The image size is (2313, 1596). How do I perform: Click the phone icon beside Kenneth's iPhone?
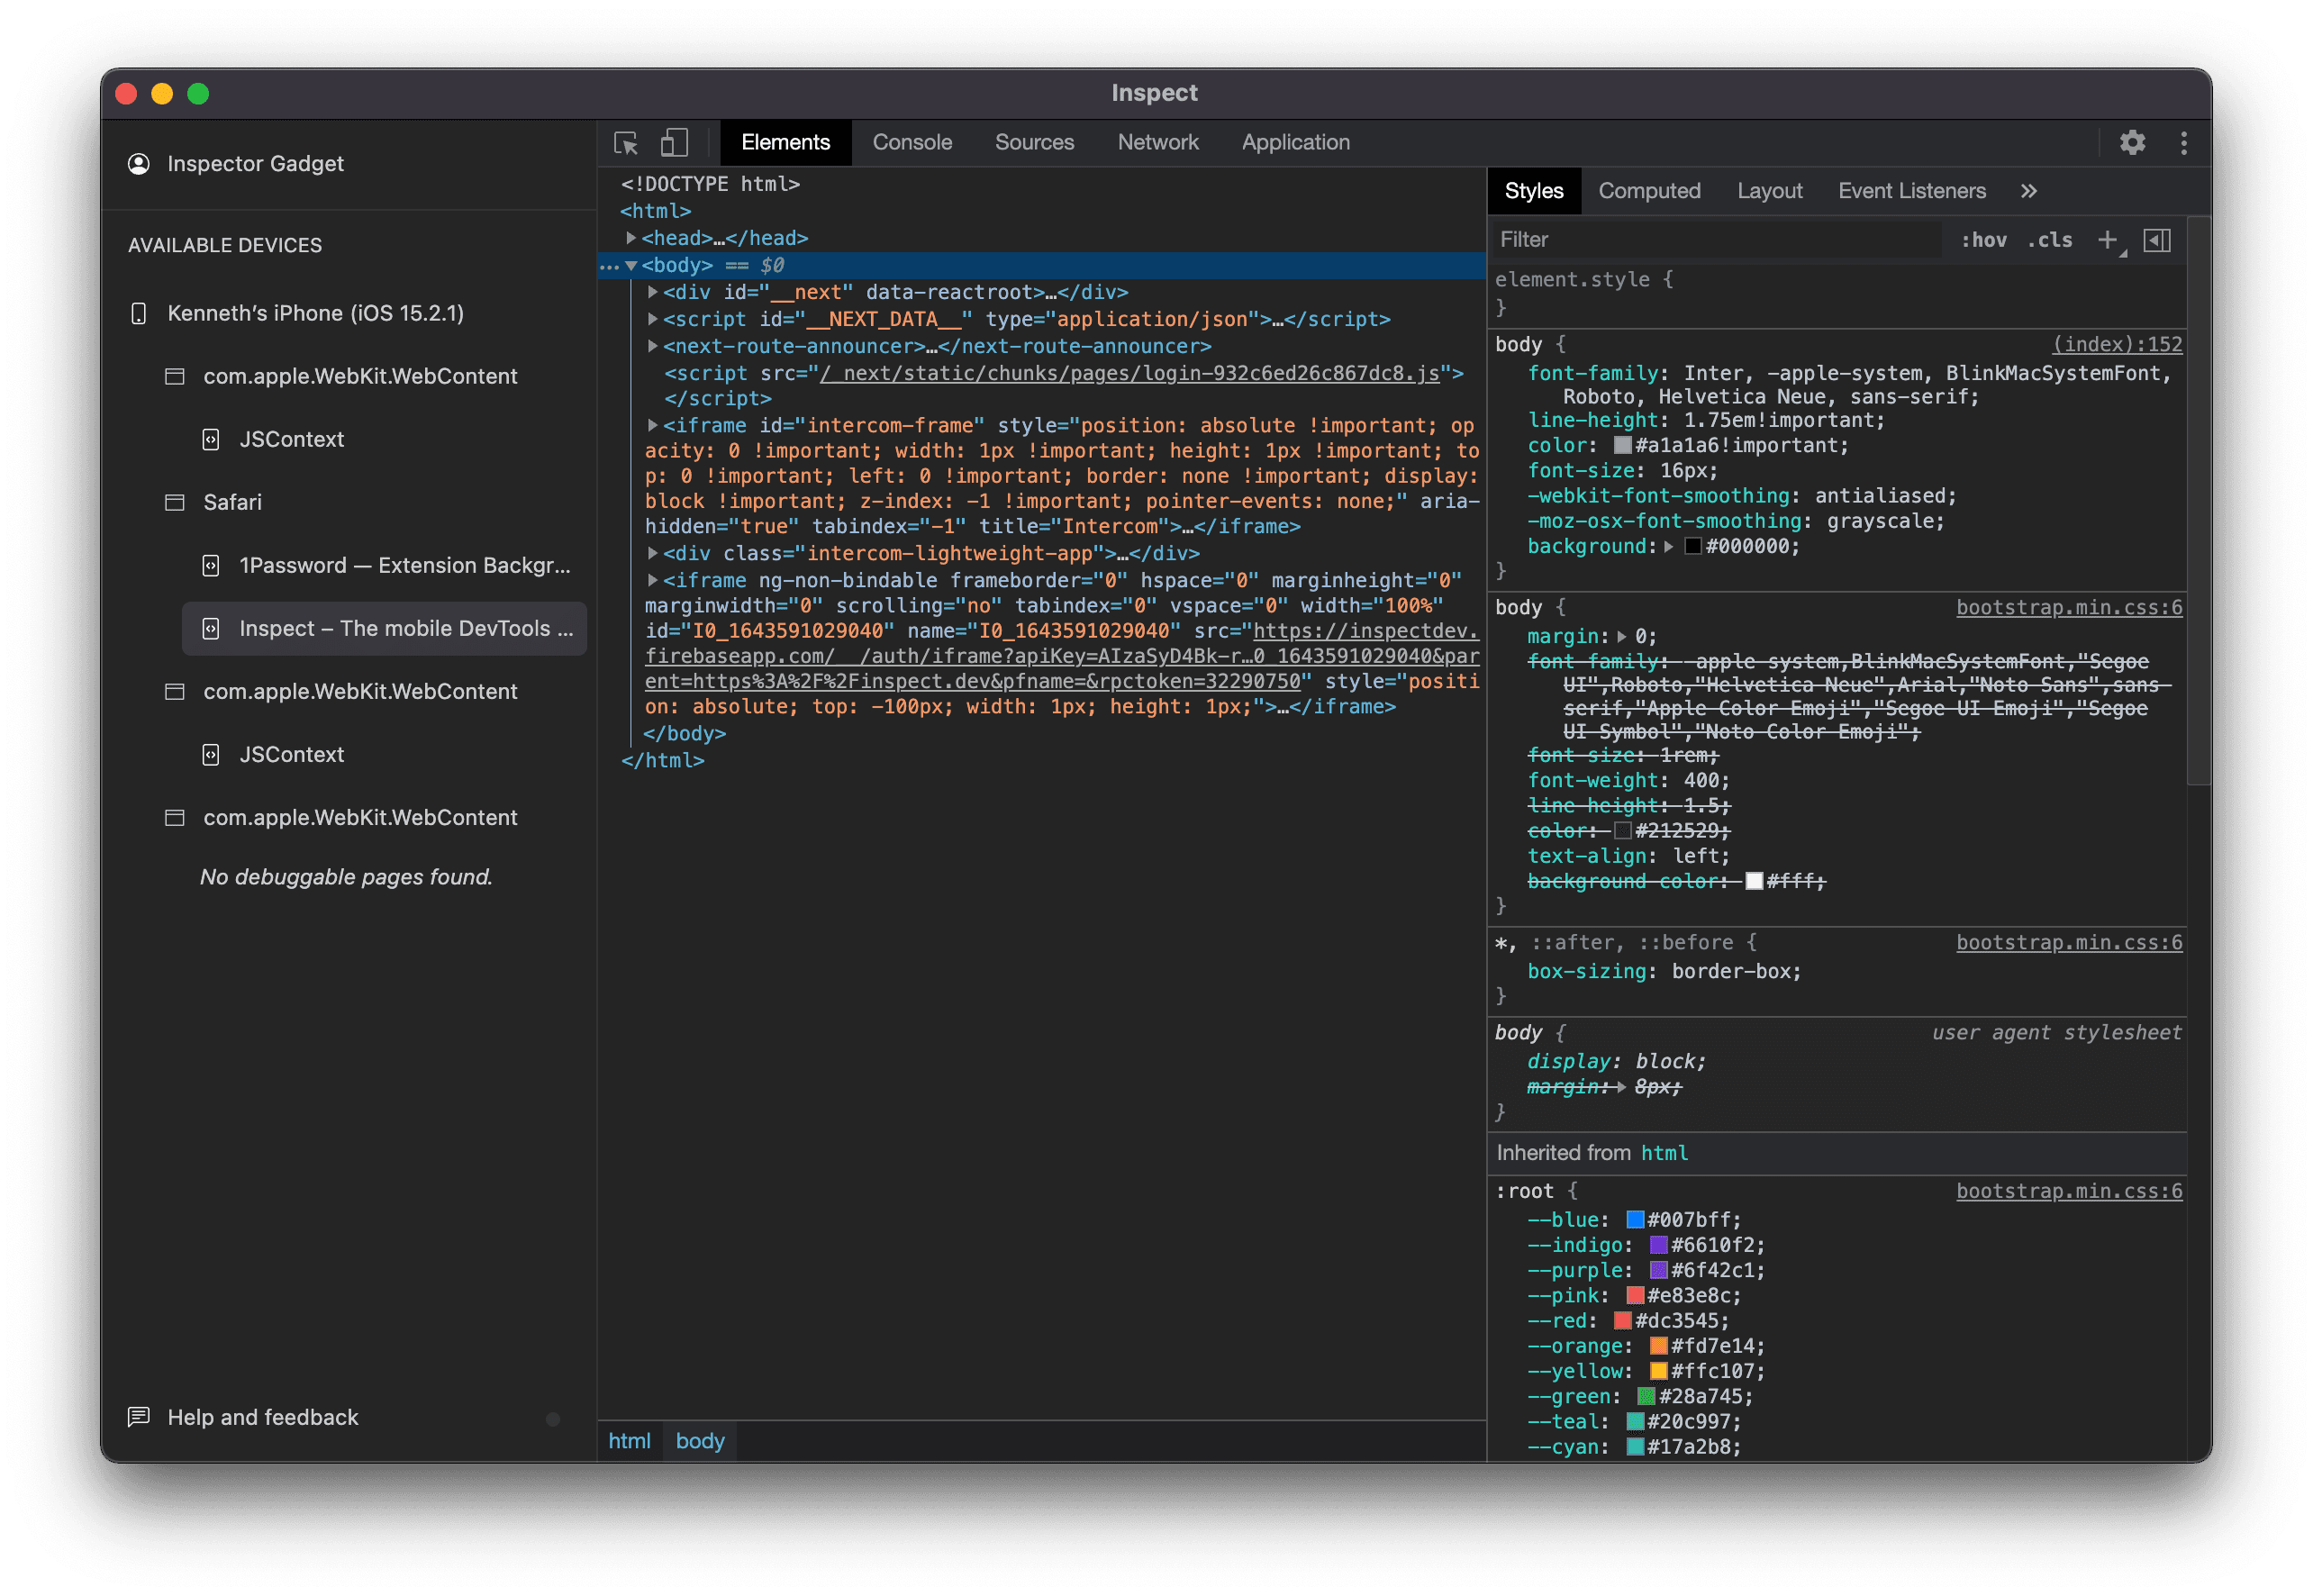click(x=137, y=313)
